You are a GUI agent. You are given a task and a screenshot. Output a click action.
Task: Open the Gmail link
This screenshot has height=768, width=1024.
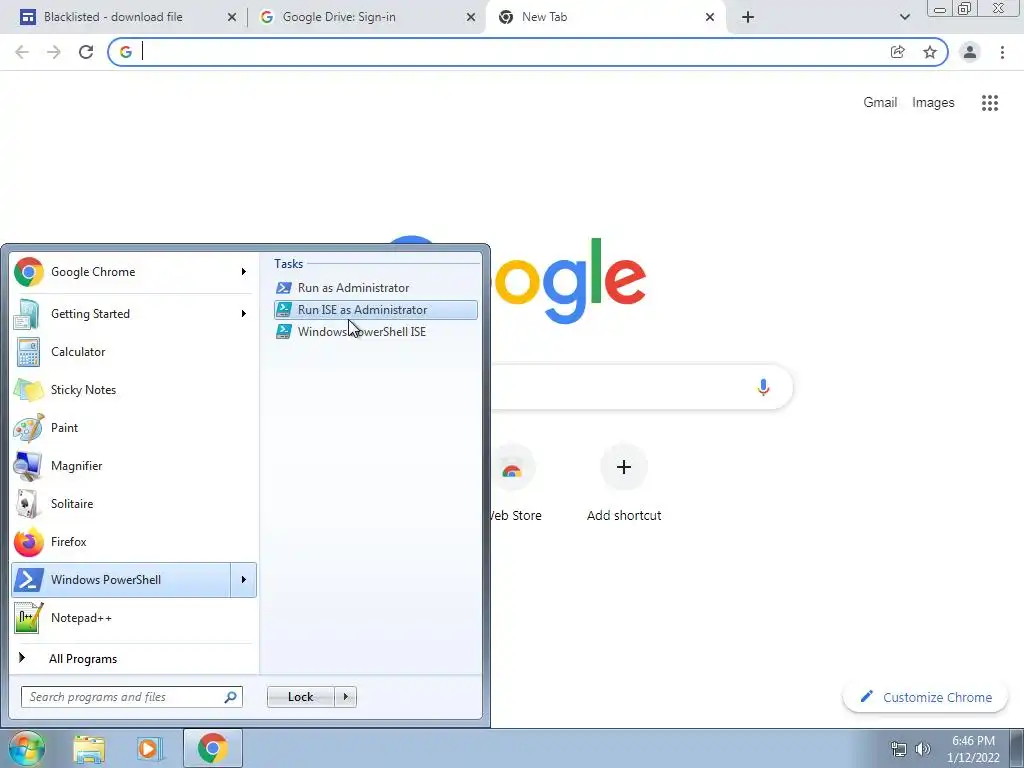[880, 103]
